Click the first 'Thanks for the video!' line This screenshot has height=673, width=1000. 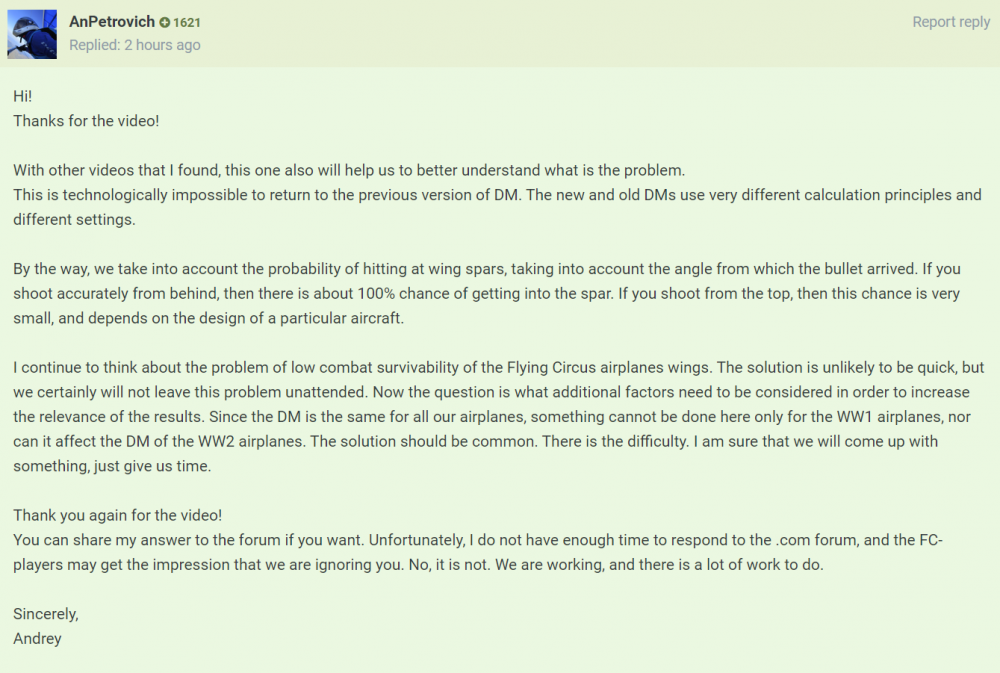point(86,121)
